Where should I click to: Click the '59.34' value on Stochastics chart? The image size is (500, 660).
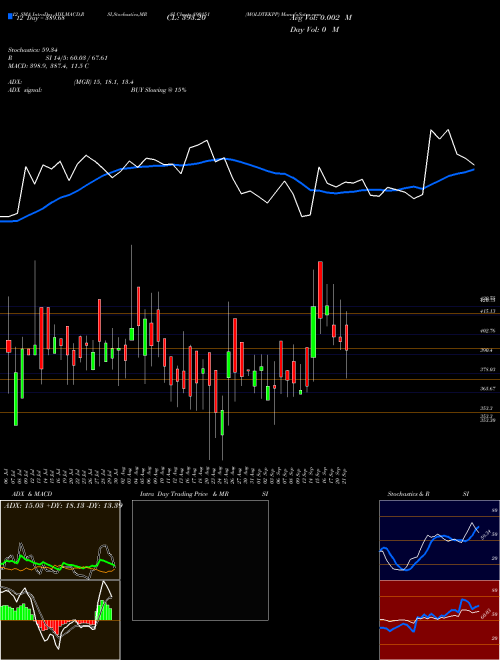tap(484, 535)
